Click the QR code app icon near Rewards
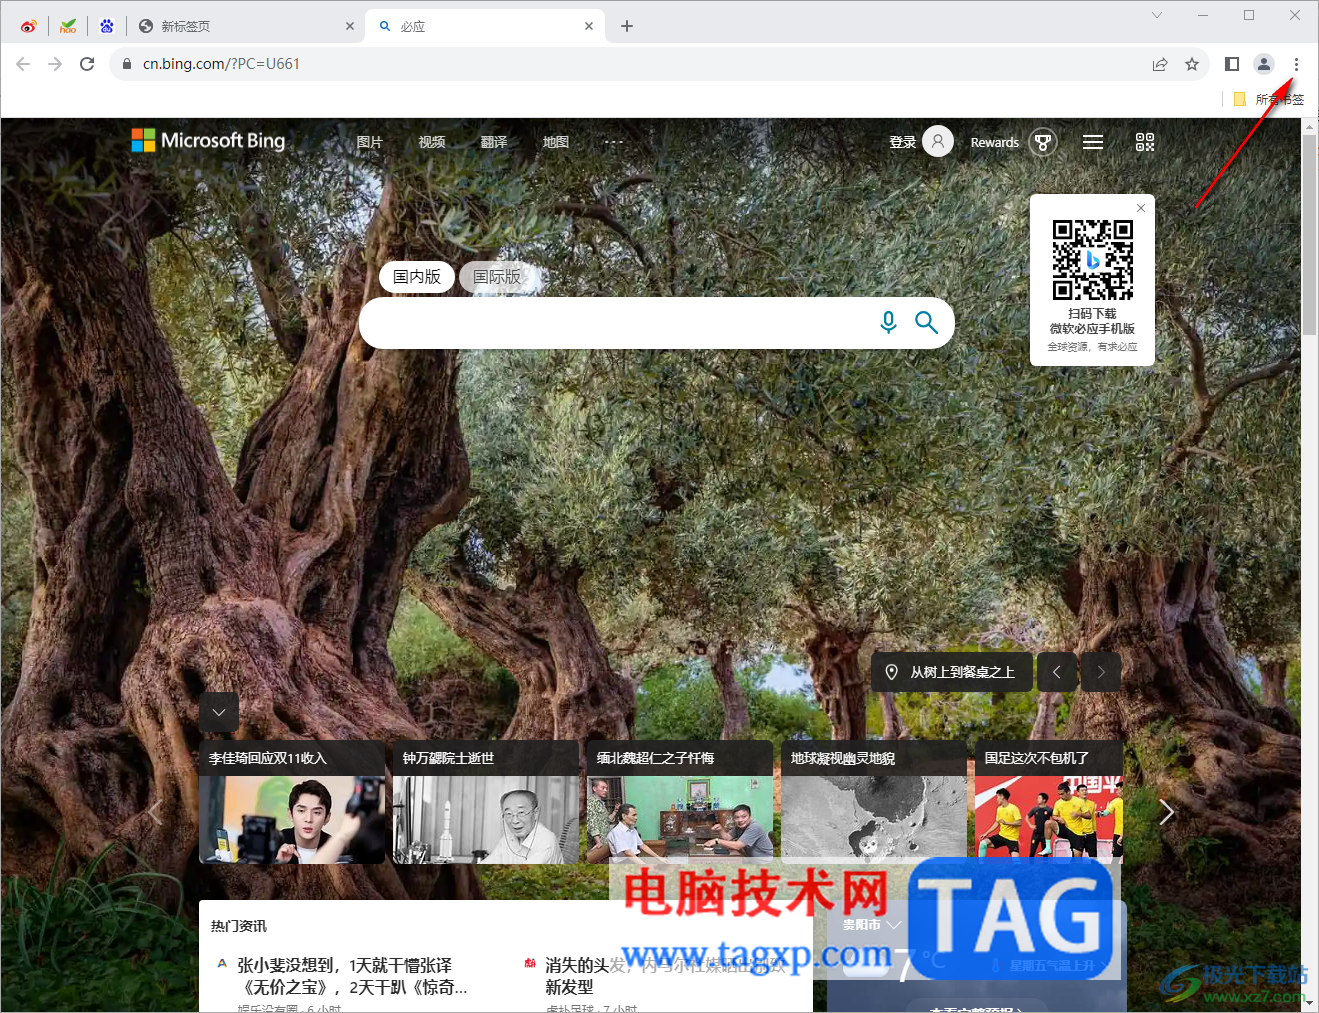The width and height of the screenshot is (1319, 1013). 1144,142
